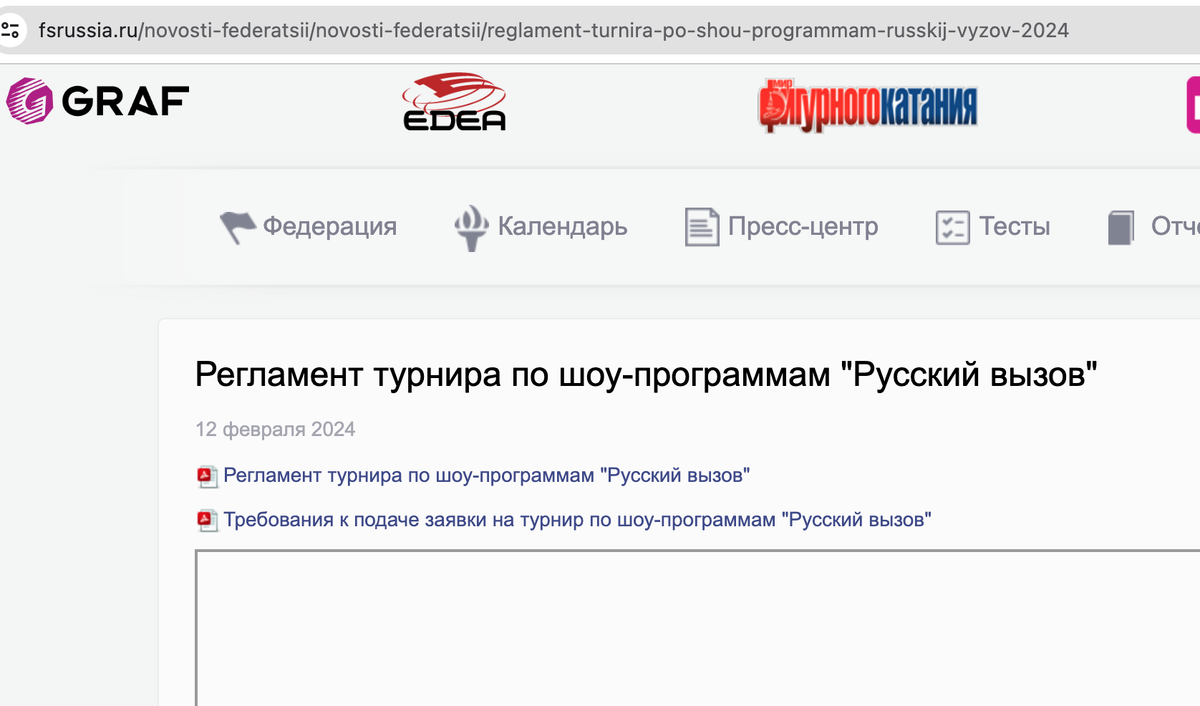Click the torch icon next to Календарь

coord(471,226)
